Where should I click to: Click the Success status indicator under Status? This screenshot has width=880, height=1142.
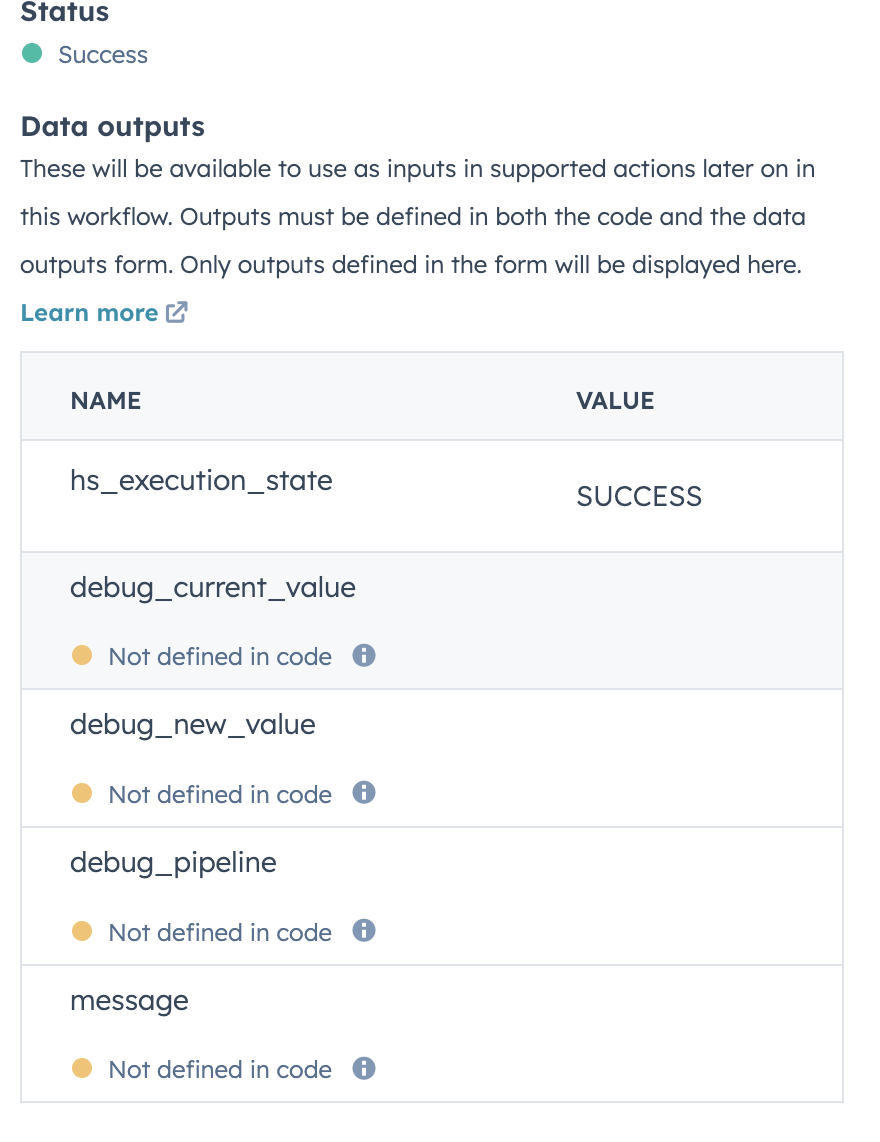pyautogui.click(x=31, y=55)
